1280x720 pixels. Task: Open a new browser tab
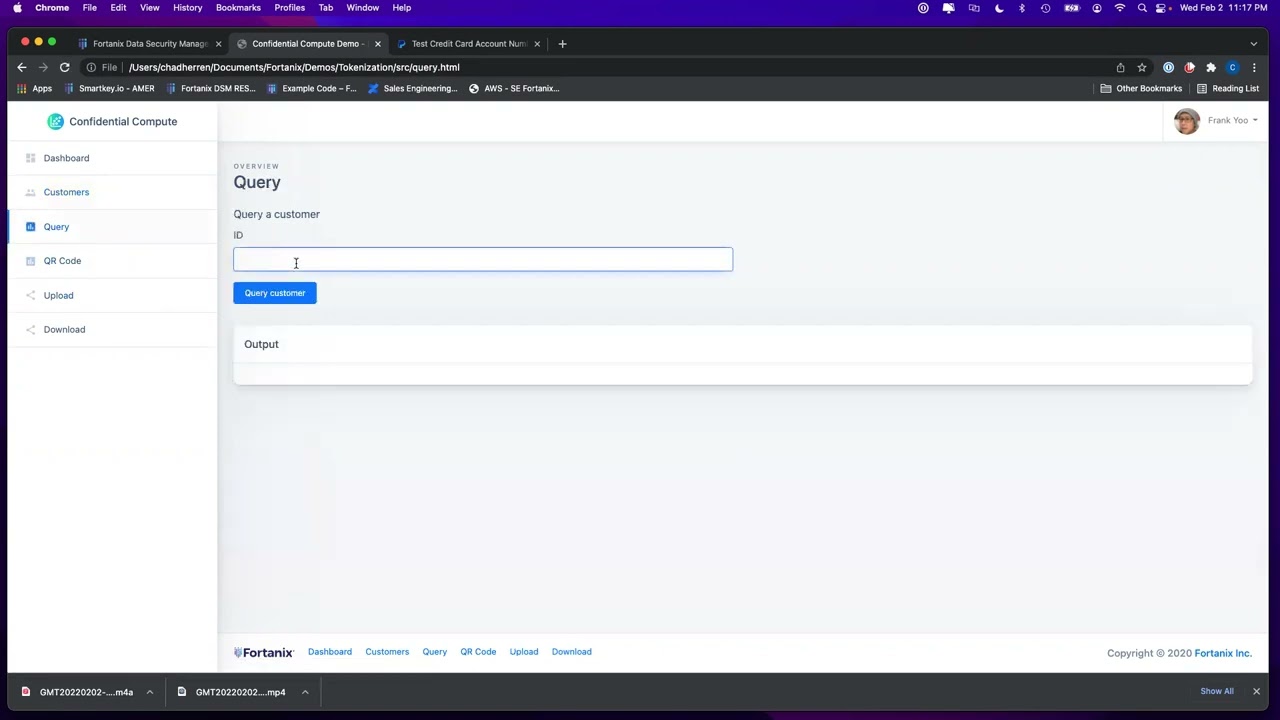(x=562, y=44)
